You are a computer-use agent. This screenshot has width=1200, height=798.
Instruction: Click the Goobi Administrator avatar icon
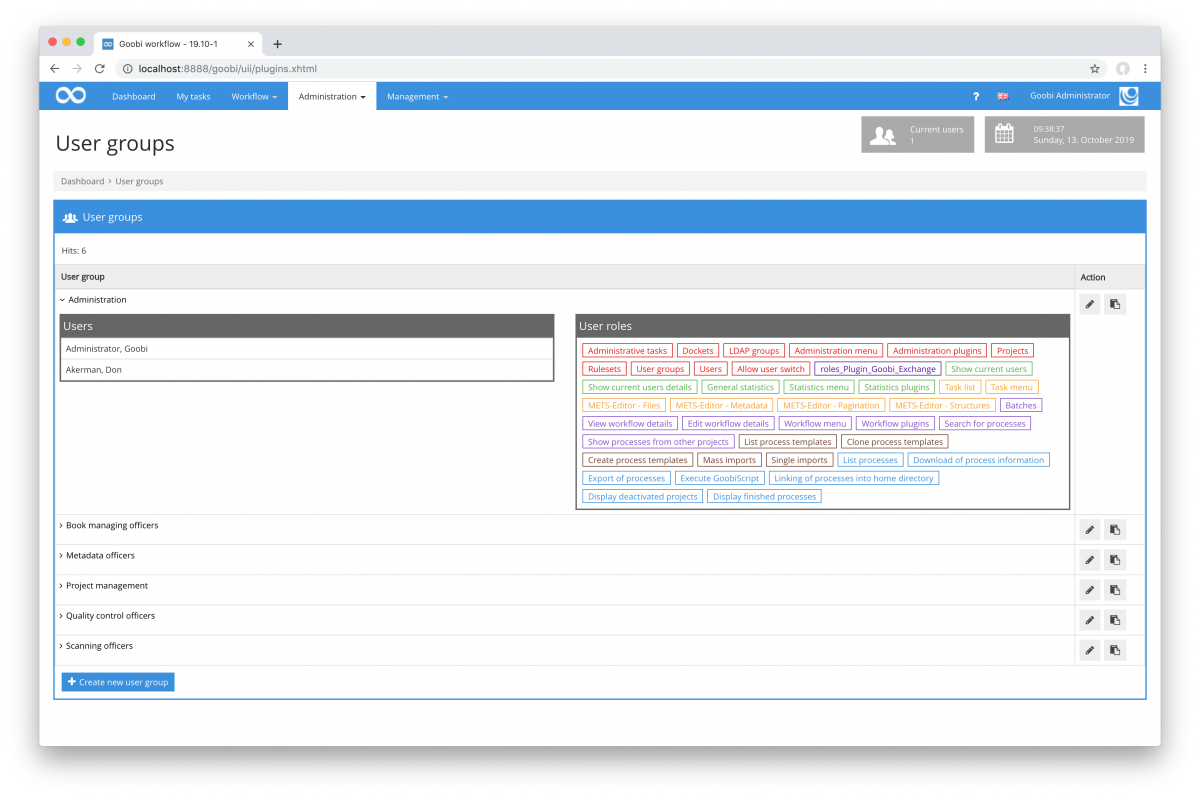(1129, 95)
